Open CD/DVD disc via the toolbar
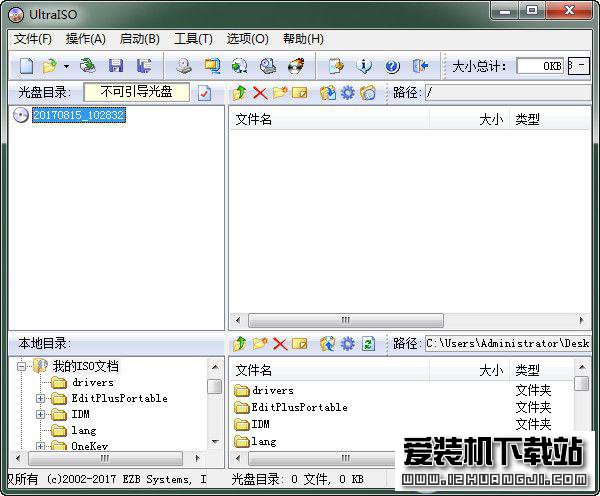The height and width of the screenshot is (496, 600). point(88,66)
